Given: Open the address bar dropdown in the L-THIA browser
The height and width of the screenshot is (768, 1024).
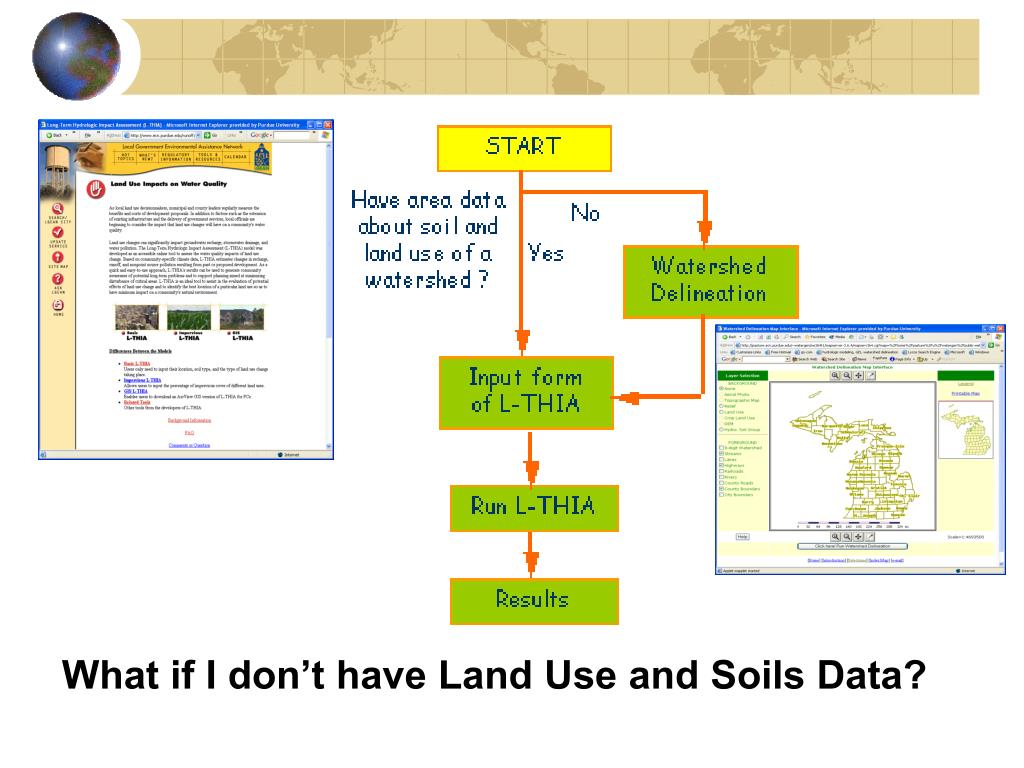Looking at the screenshot, I should point(198,135).
